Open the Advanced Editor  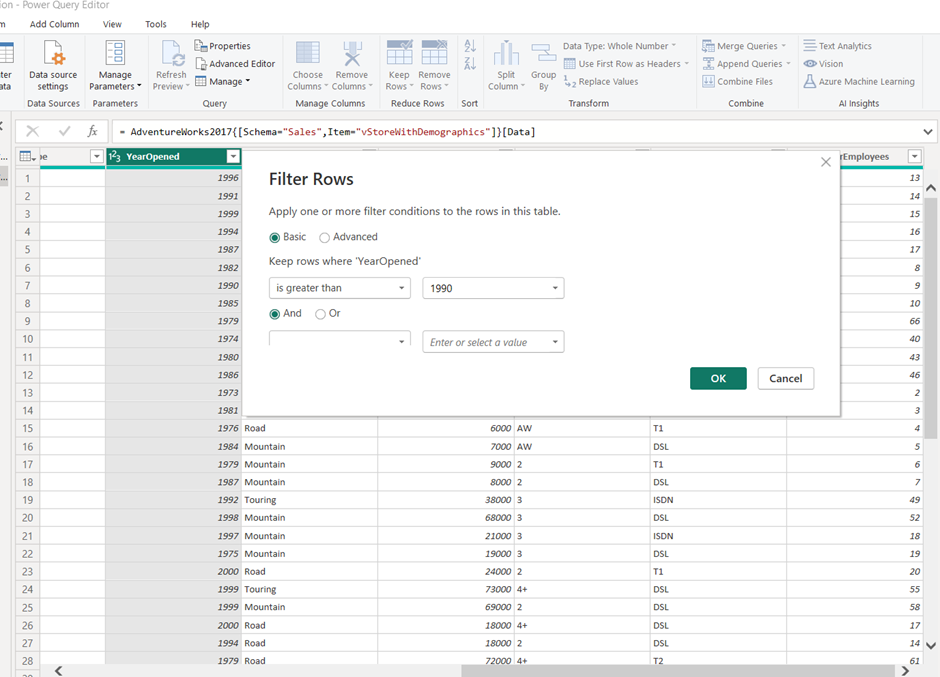(235, 64)
